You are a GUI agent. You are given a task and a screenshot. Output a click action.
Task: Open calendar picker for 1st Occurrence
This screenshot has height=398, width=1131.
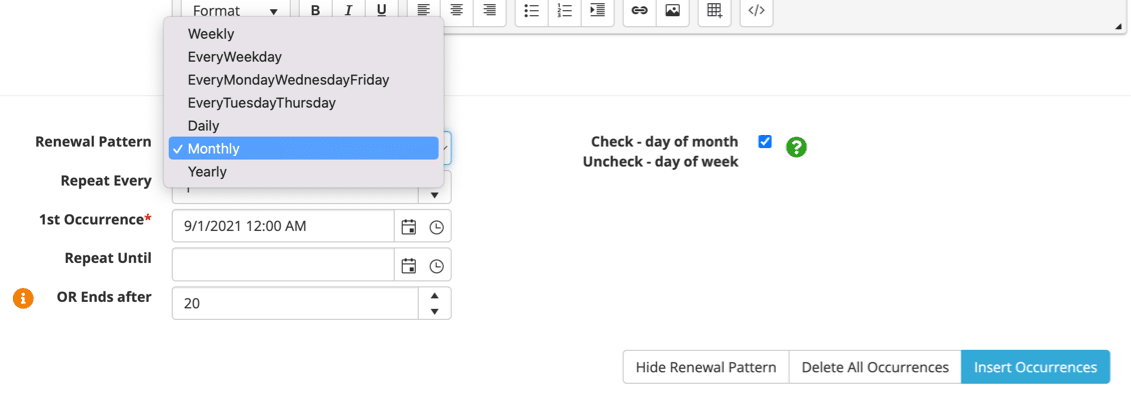click(x=409, y=227)
